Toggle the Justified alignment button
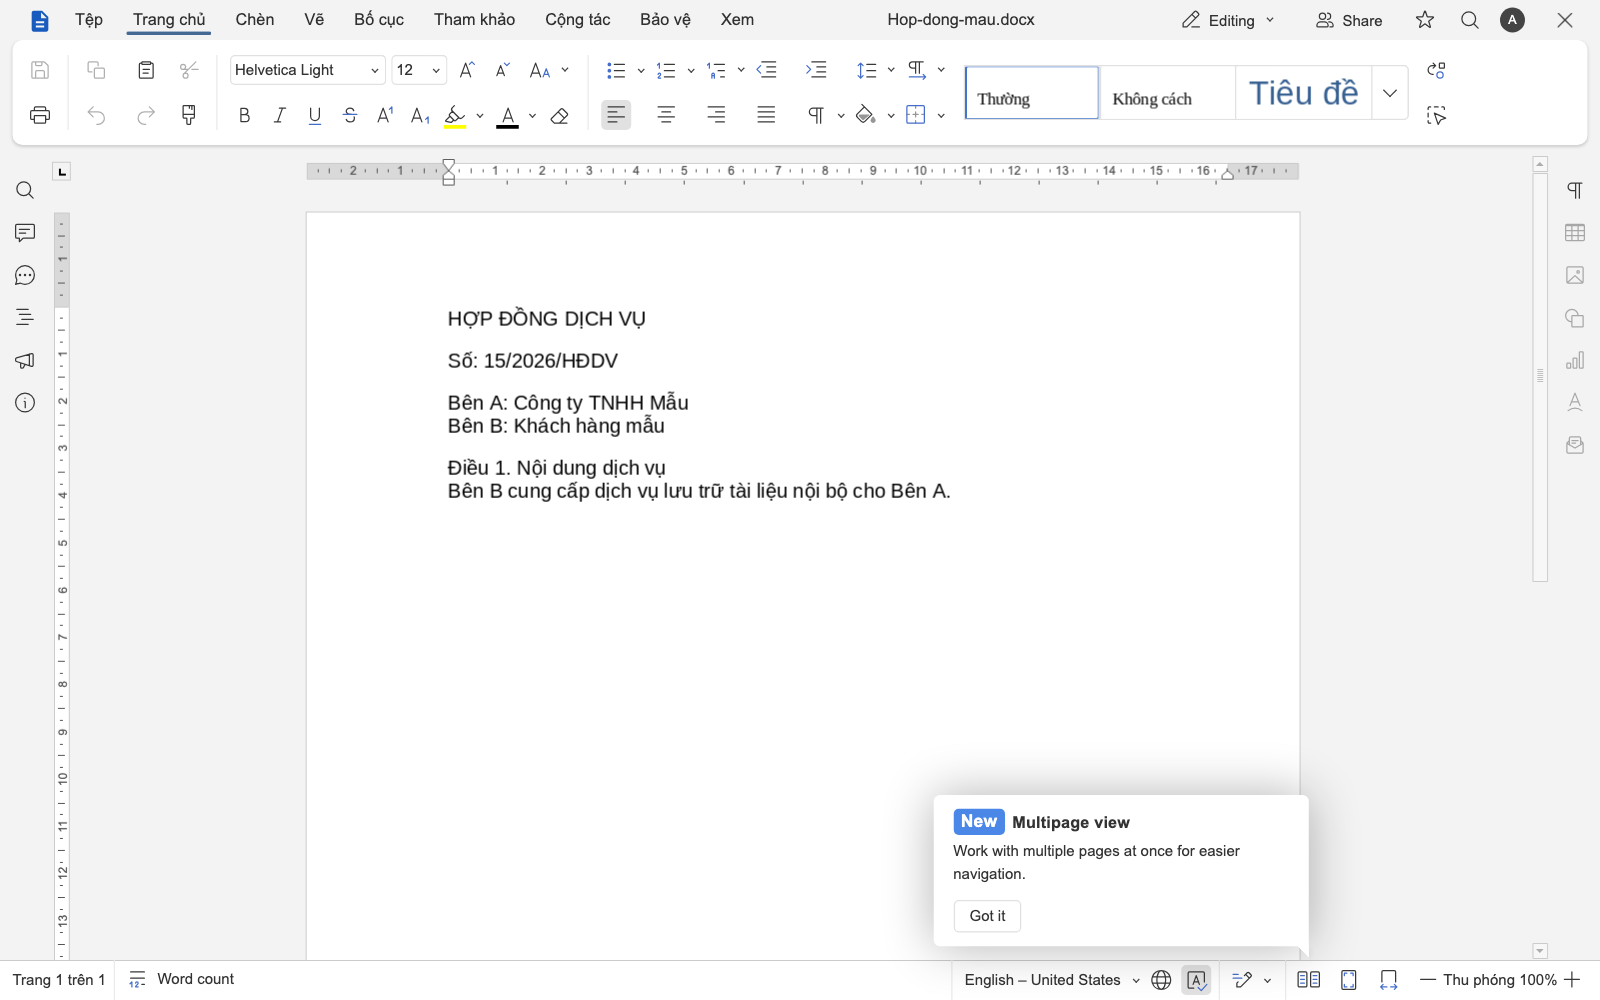The height and width of the screenshot is (1000, 1600). point(766,115)
